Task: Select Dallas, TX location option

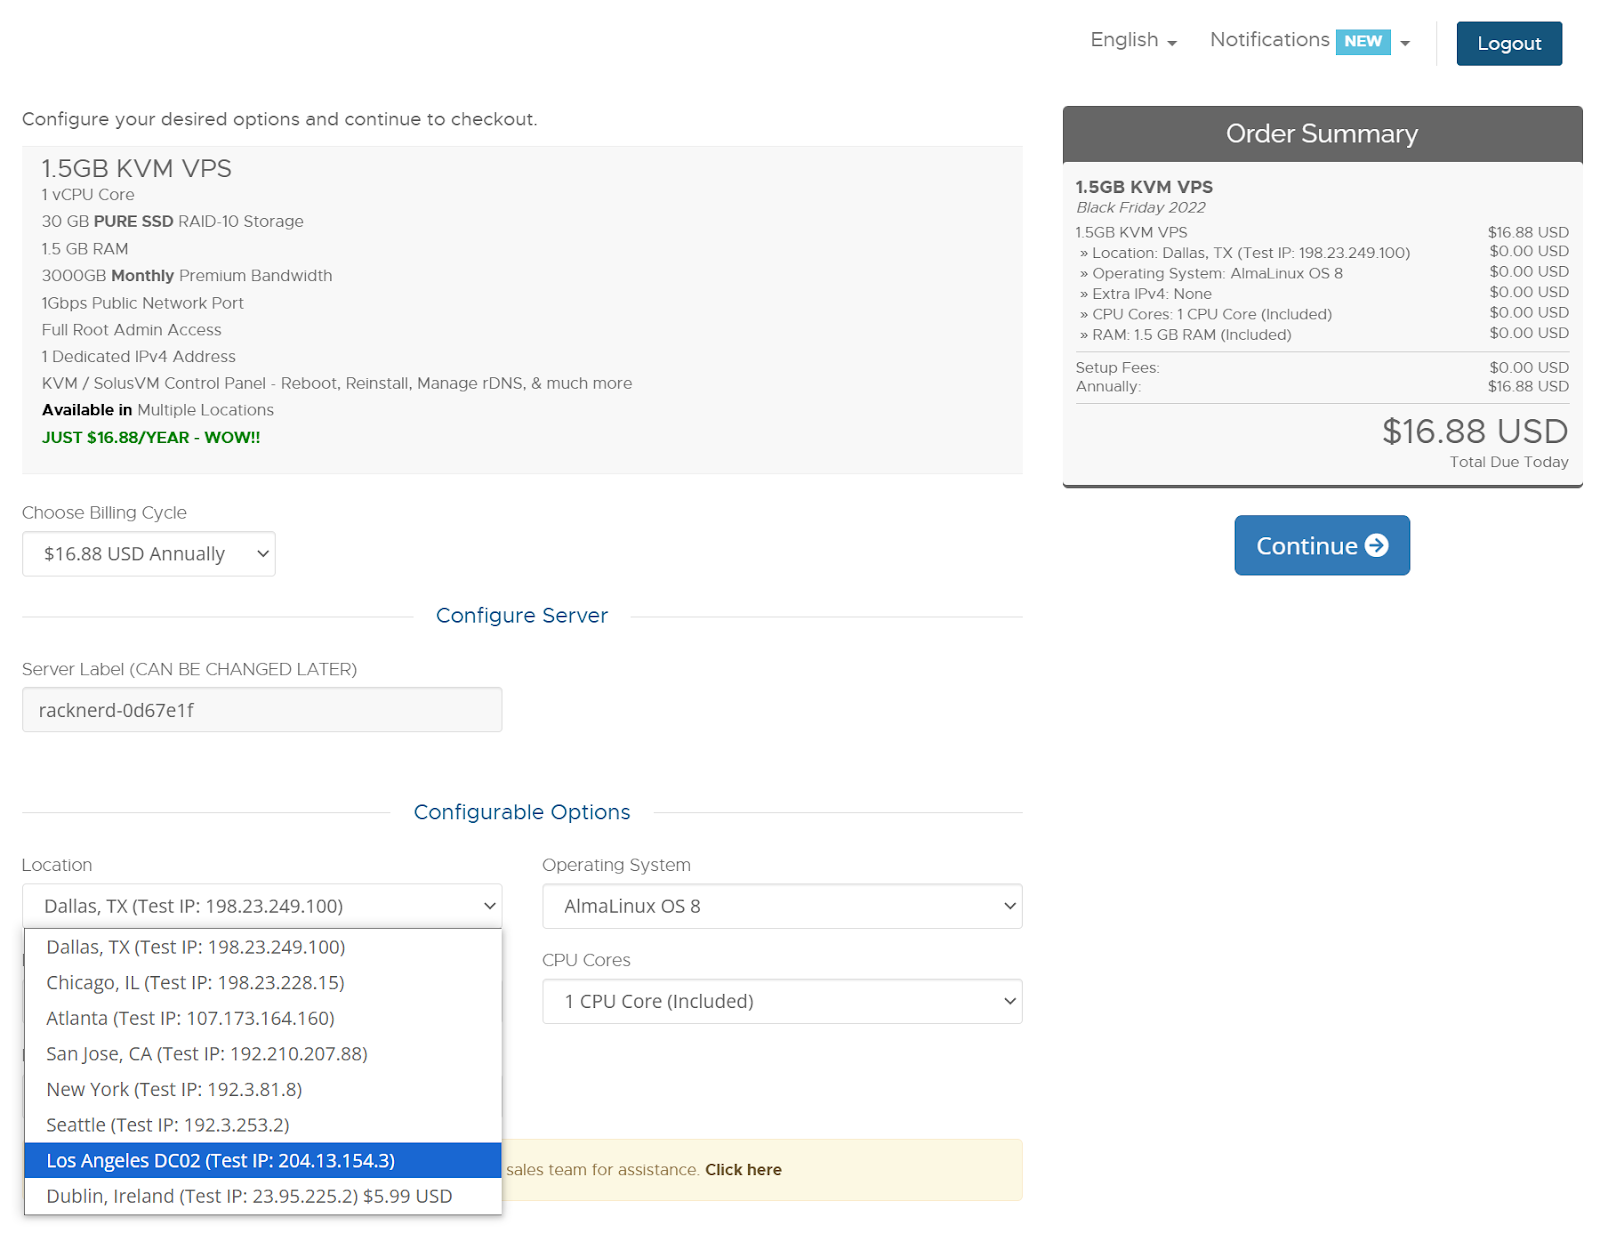Action: (x=196, y=947)
